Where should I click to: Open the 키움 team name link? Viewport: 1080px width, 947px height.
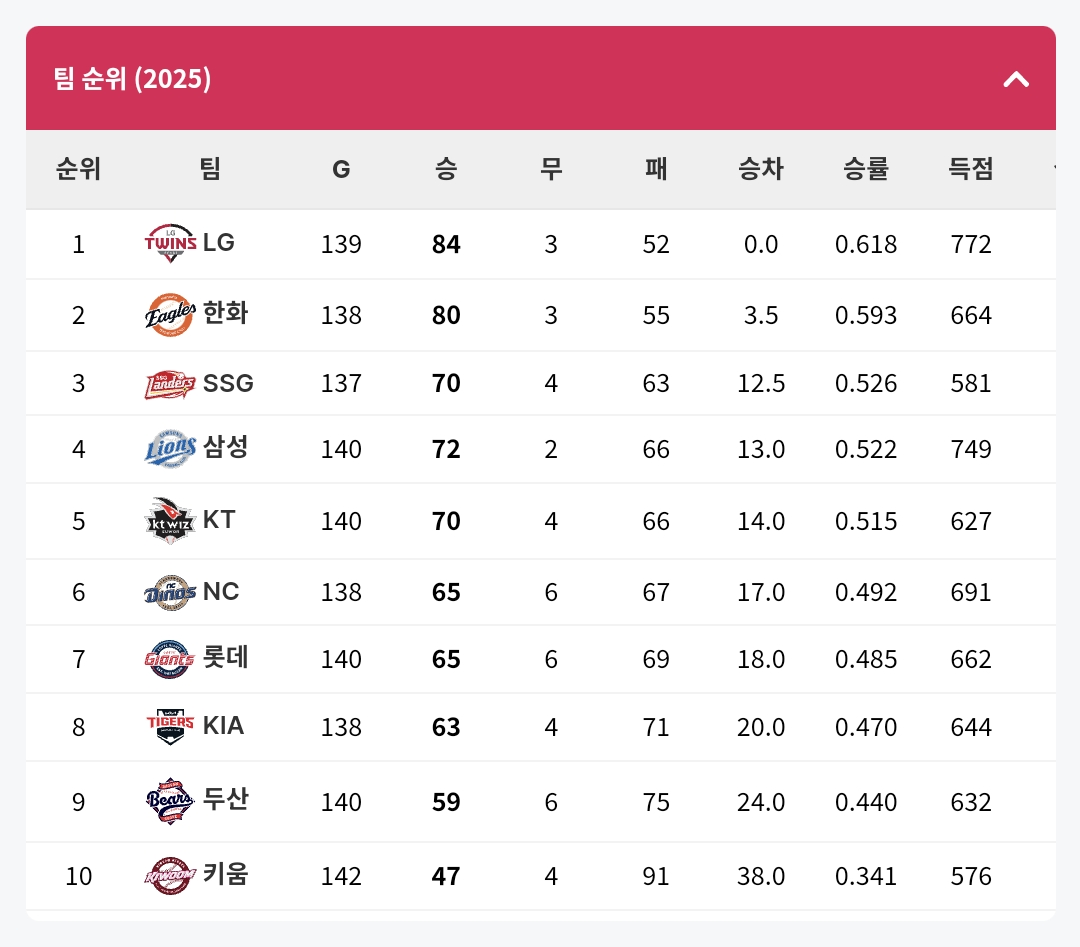click(225, 875)
